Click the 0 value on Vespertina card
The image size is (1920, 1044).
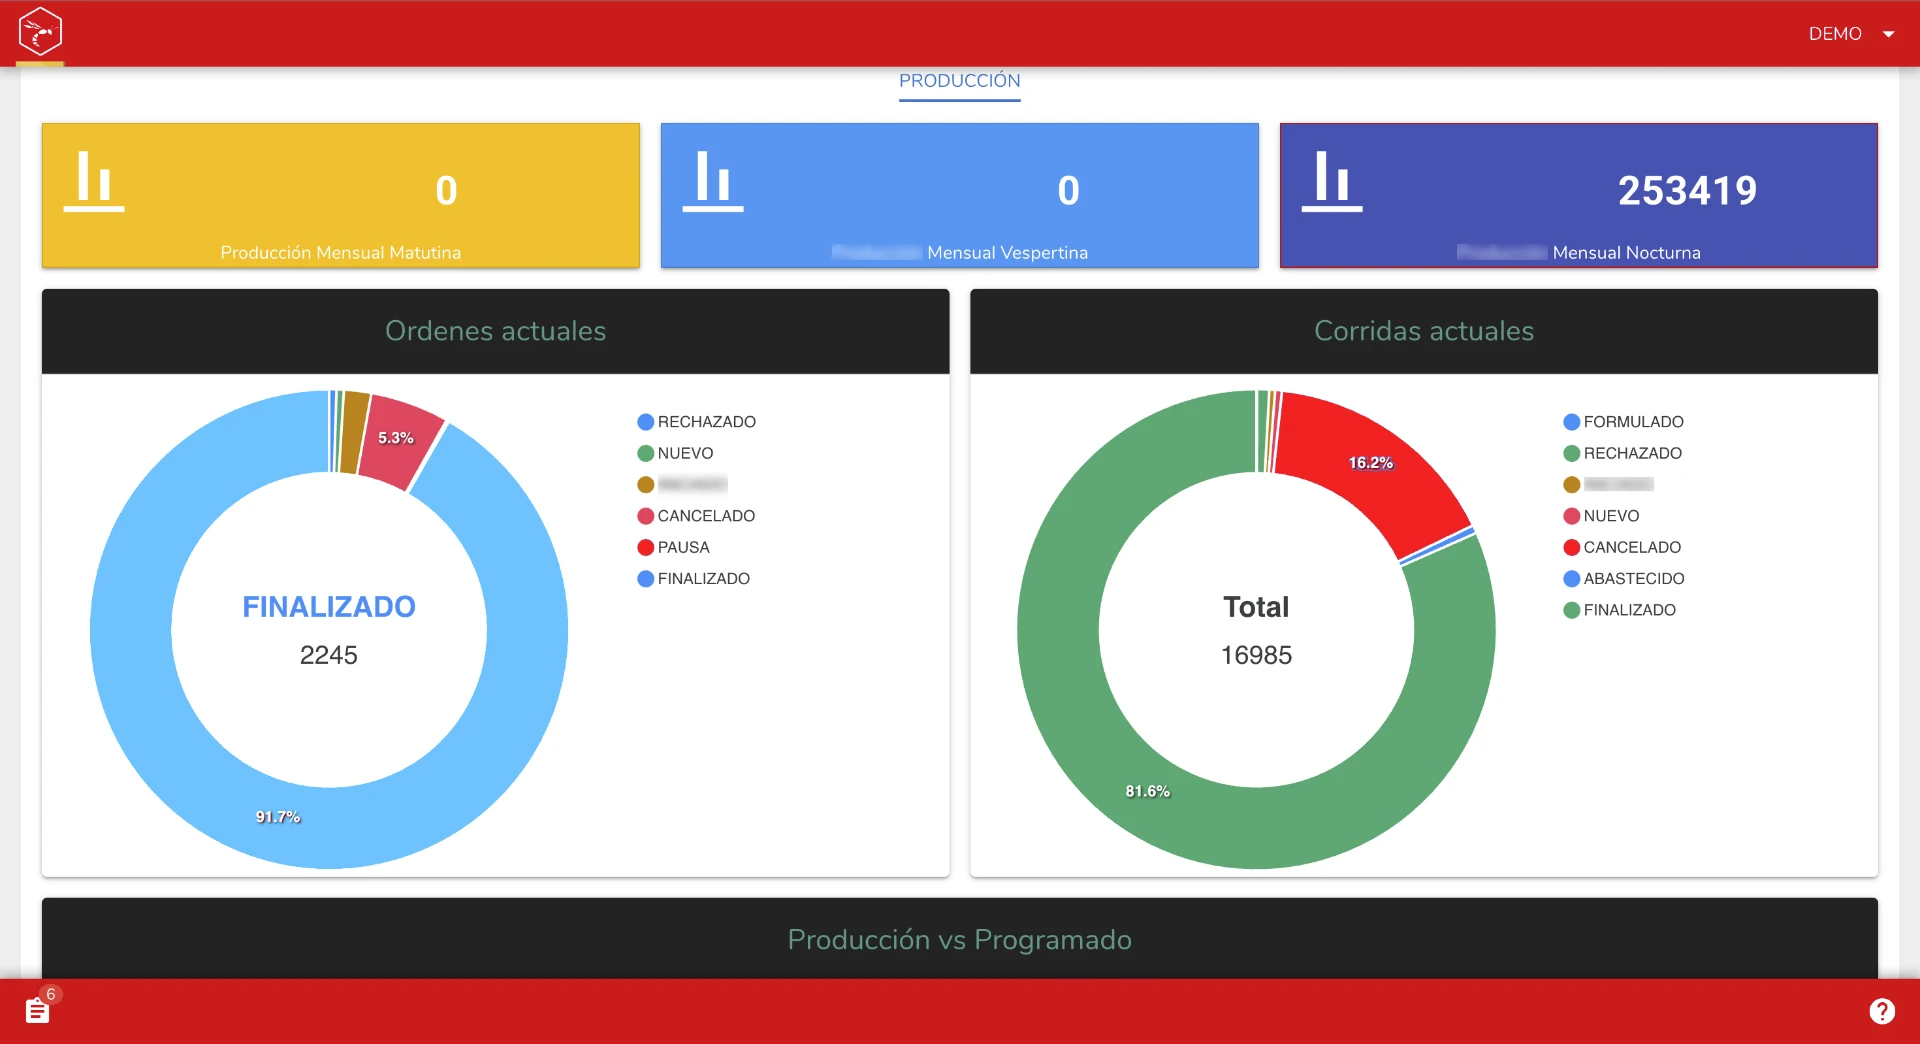pyautogui.click(x=1068, y=190)
